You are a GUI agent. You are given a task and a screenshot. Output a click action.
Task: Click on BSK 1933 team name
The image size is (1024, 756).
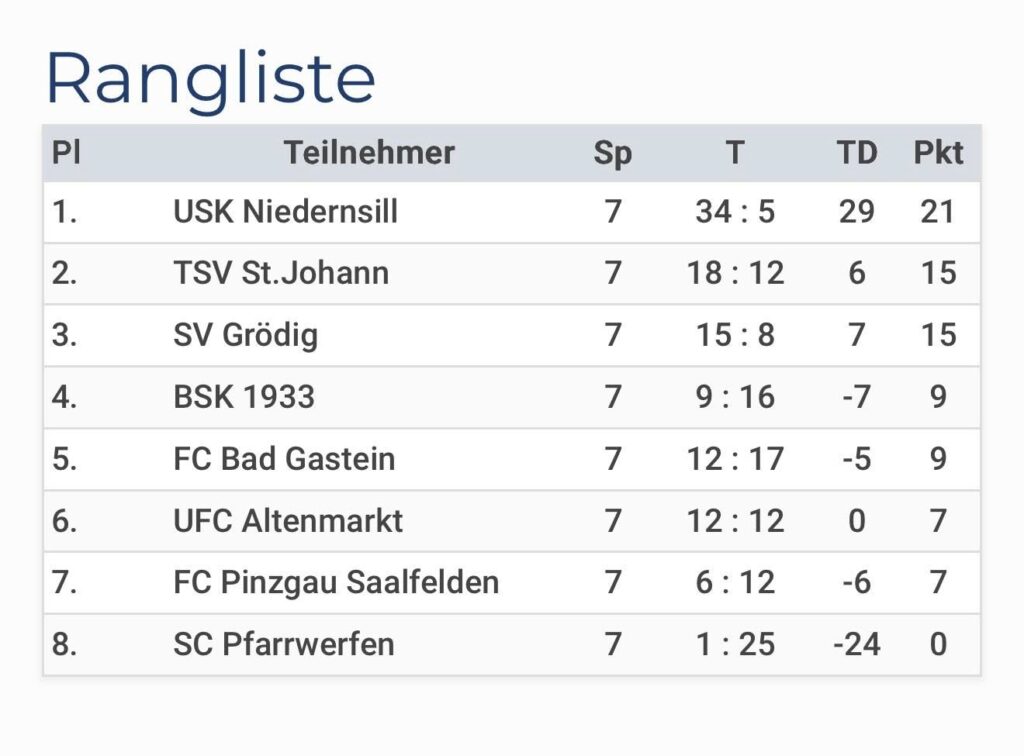point(243,397)
